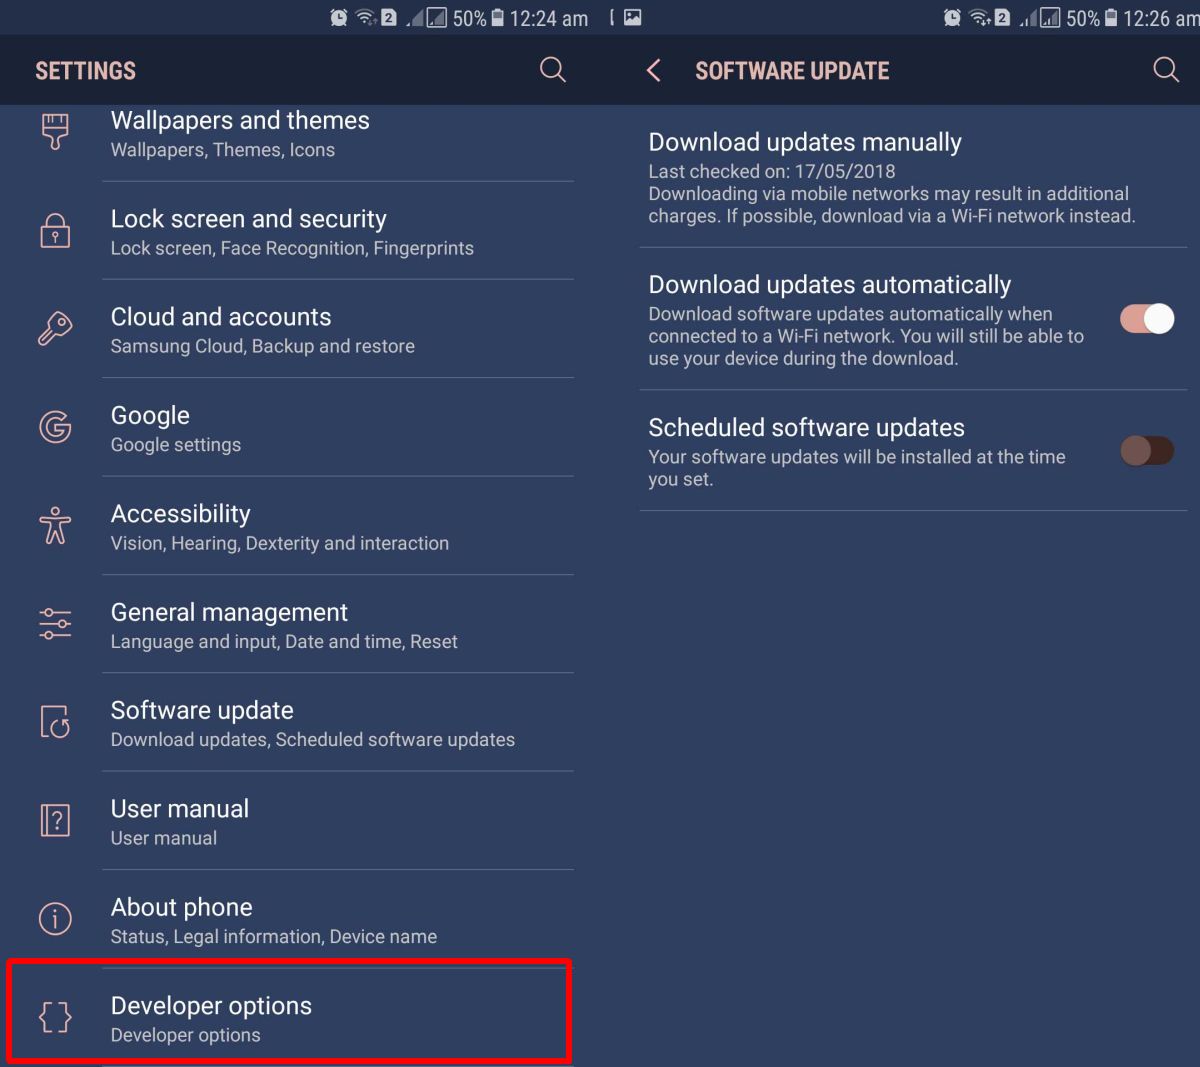
Task: Tap the Google G icon
Action: [55, 426]
